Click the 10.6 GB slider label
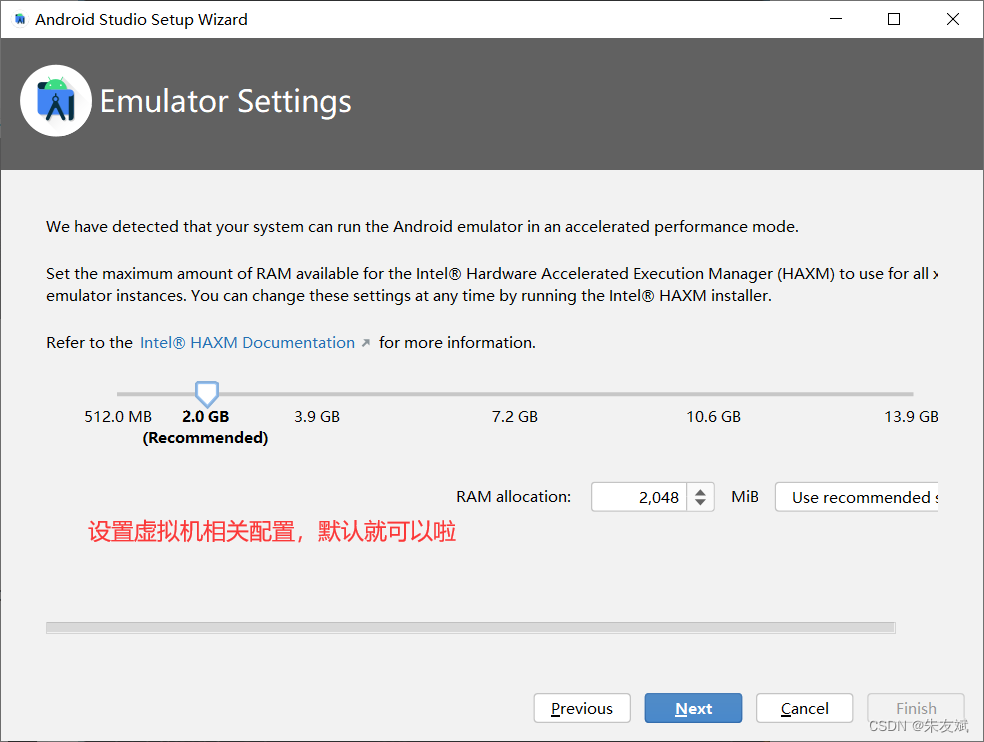984x742 pixels. tap(714, 417)
